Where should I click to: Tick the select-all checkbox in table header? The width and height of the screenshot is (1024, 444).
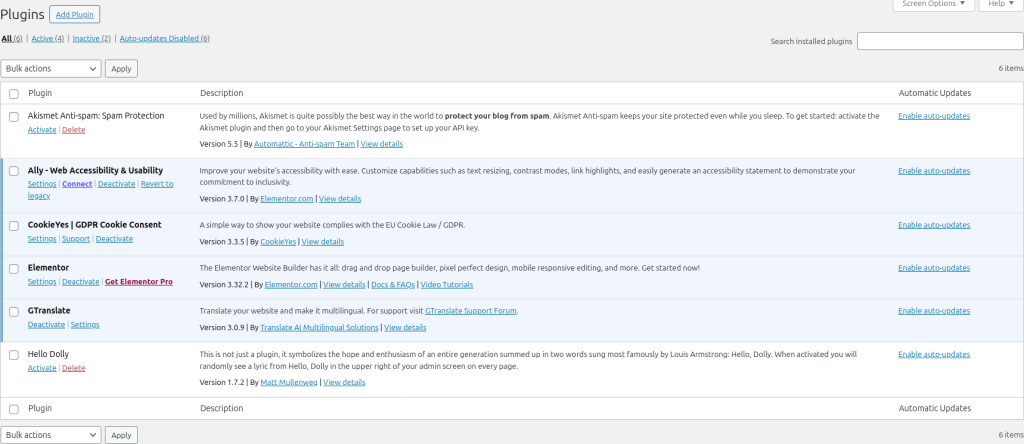(14, 94)
